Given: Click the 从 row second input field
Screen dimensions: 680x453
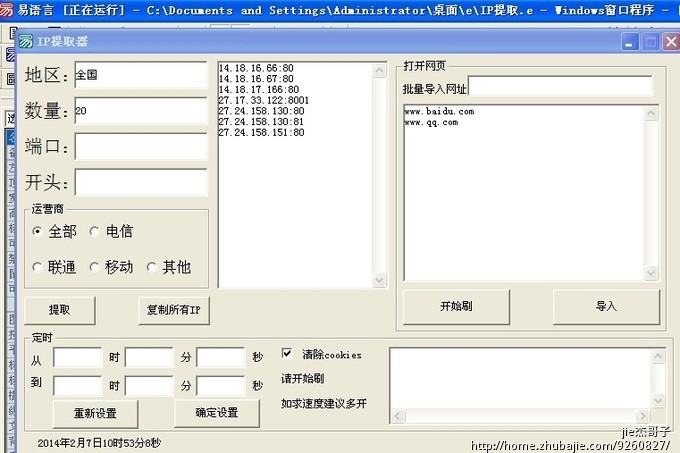Looking at the screenshot, I should [221, 357].
